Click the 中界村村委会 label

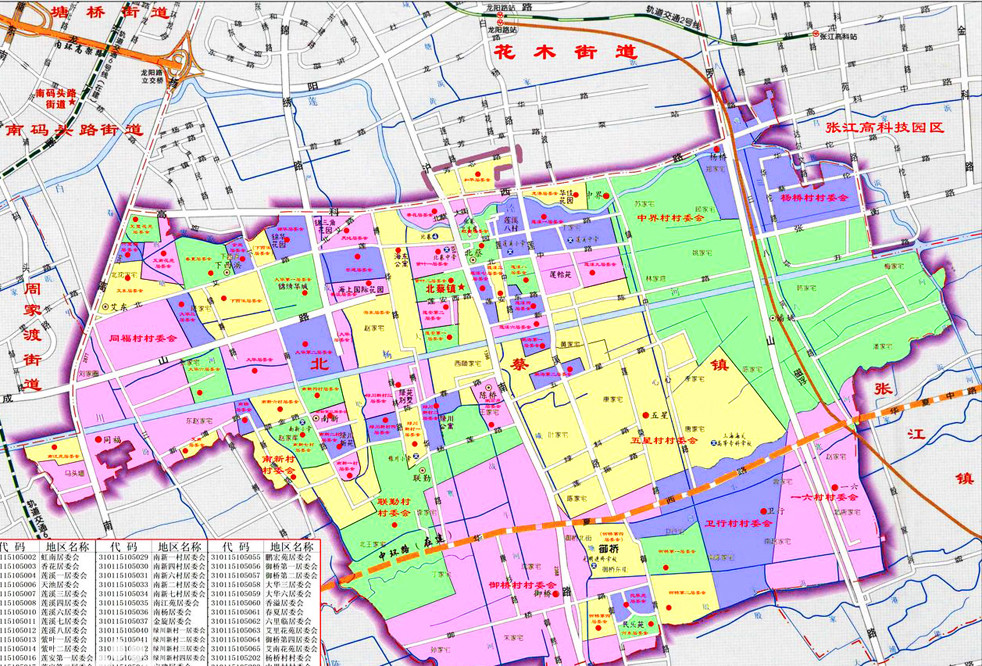pyautogui.click(x=671, y=217)
